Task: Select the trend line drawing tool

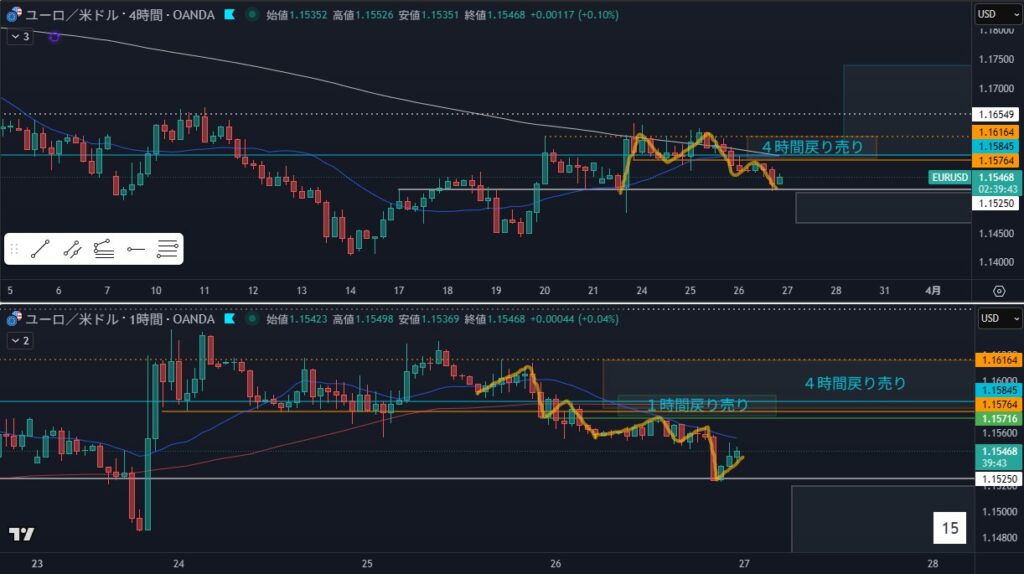Action: click(x=41, y=249)
